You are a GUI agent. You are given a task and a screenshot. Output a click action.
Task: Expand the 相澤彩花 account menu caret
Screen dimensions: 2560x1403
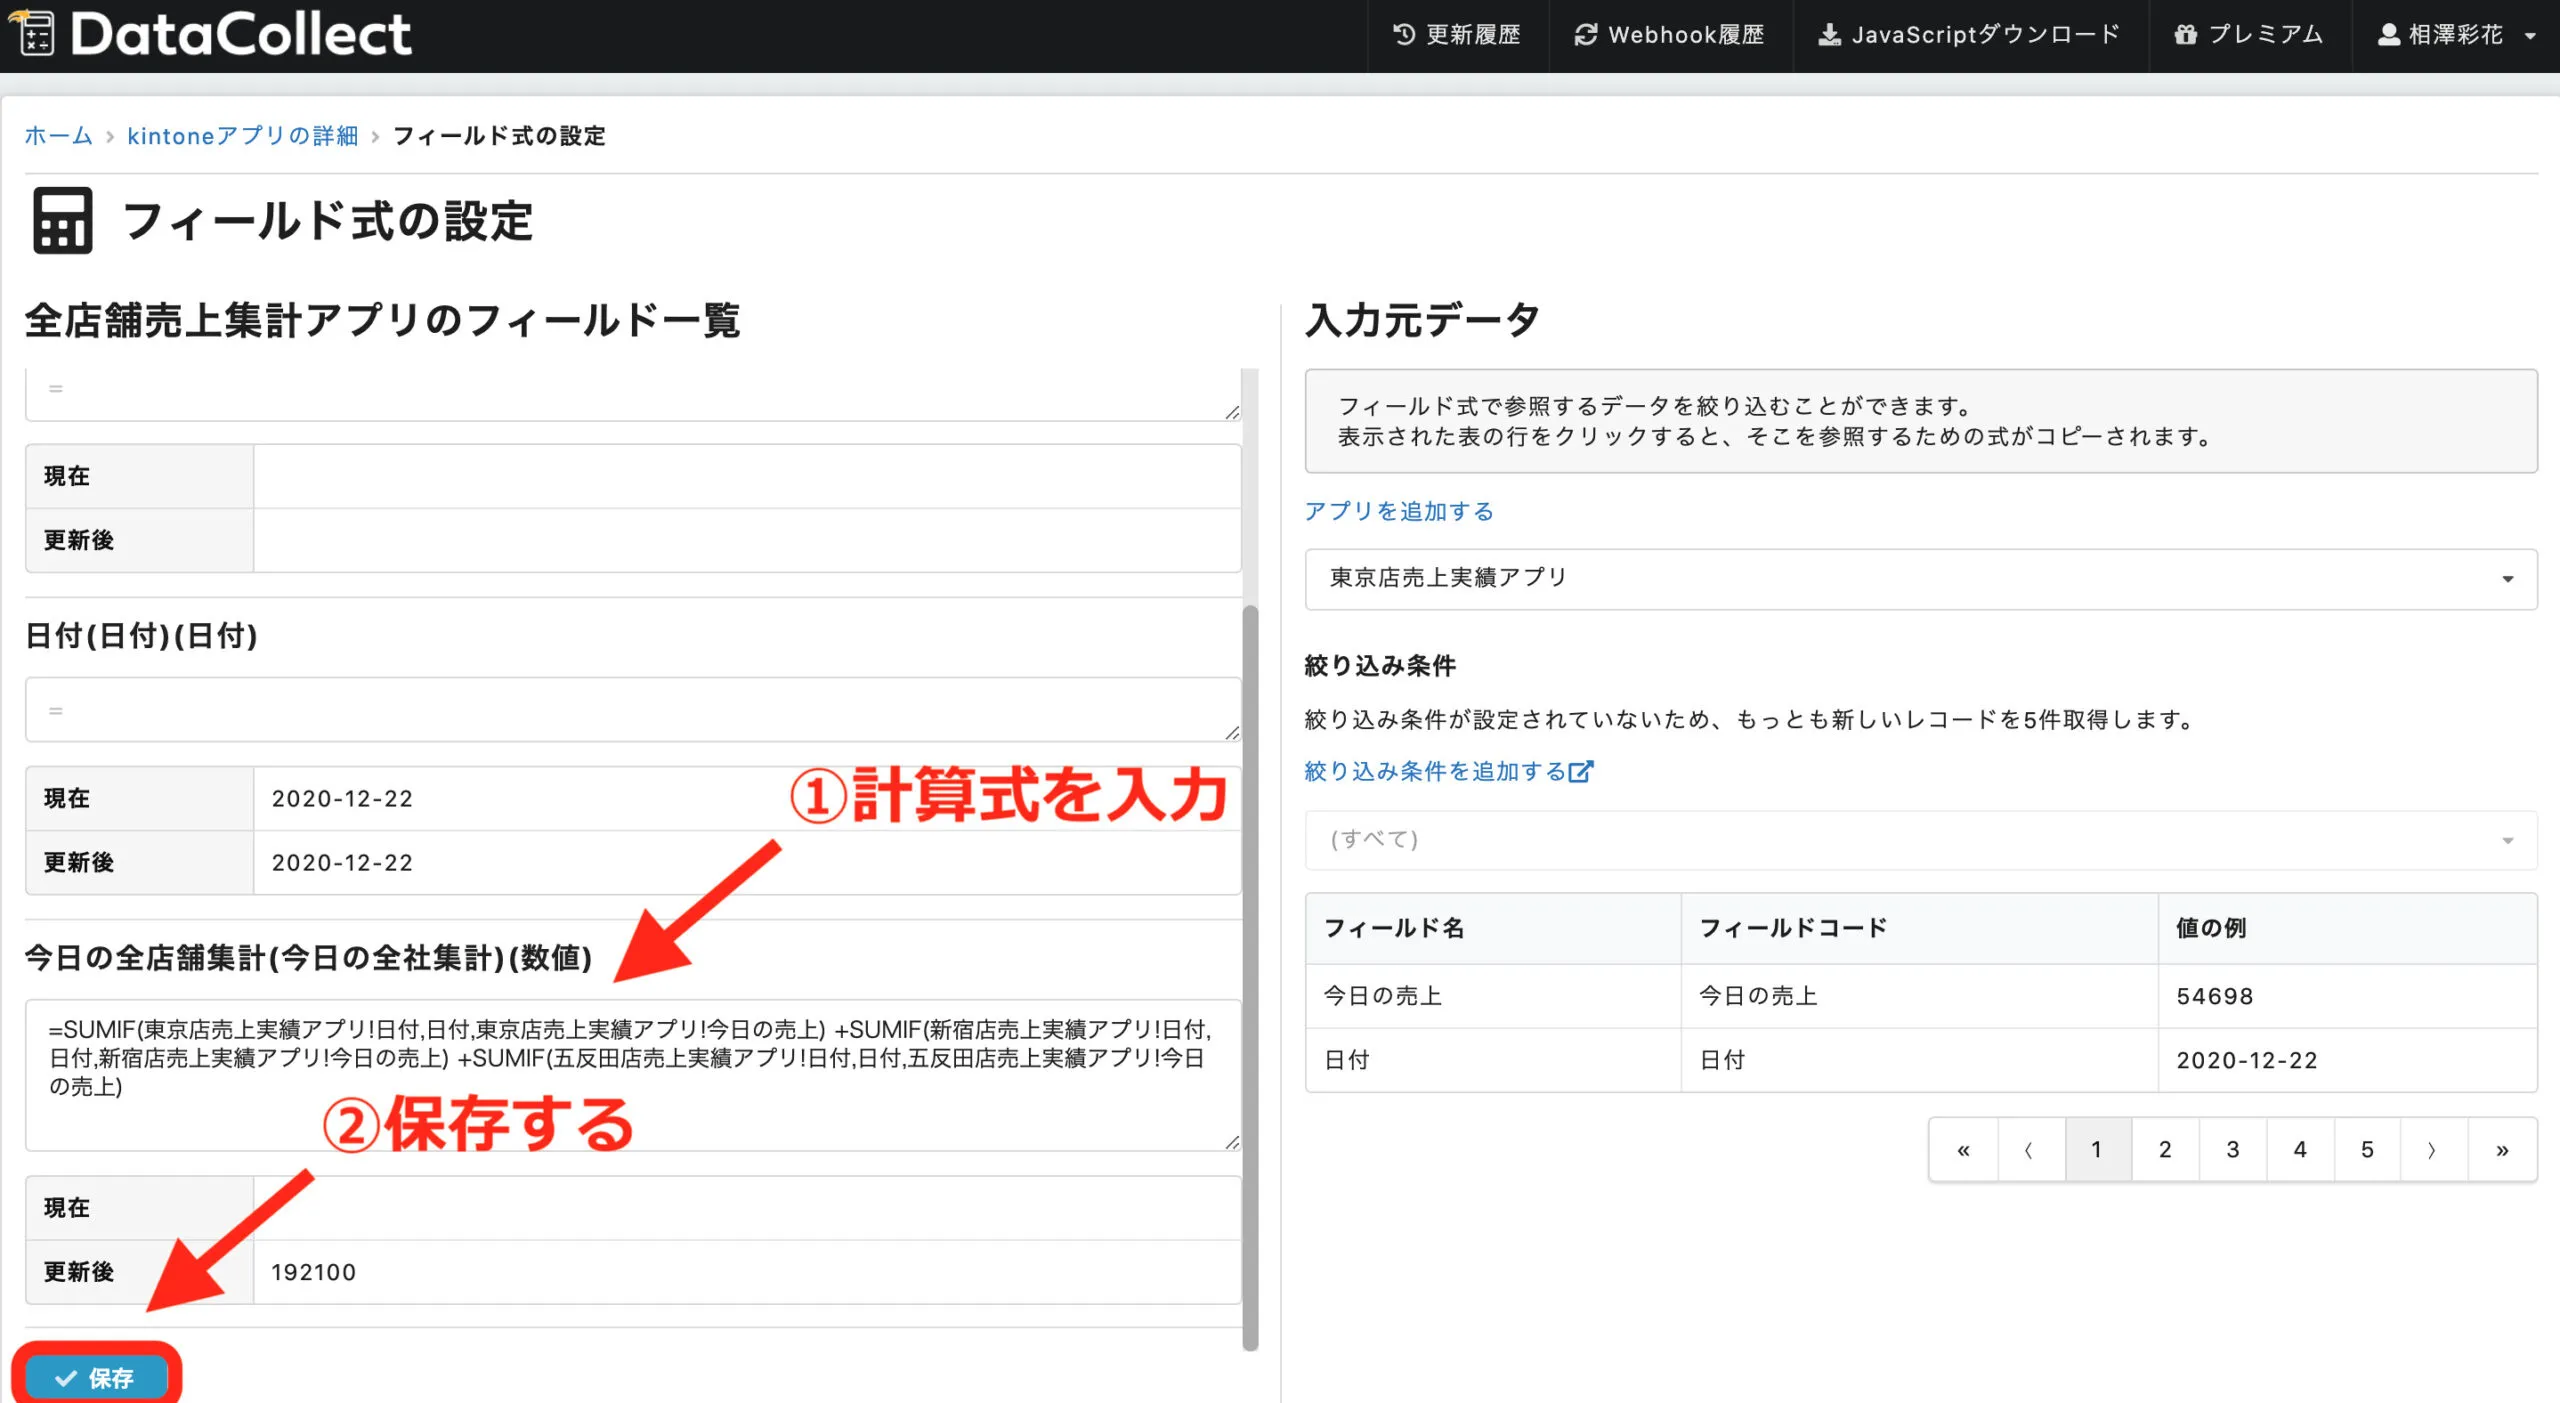[2530, 36]
